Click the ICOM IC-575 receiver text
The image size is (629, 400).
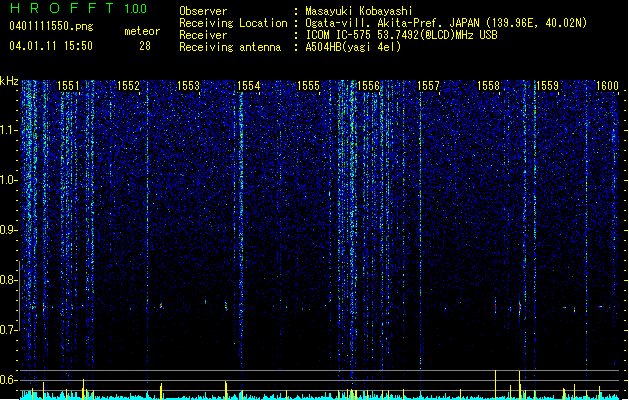click(401, 35)
